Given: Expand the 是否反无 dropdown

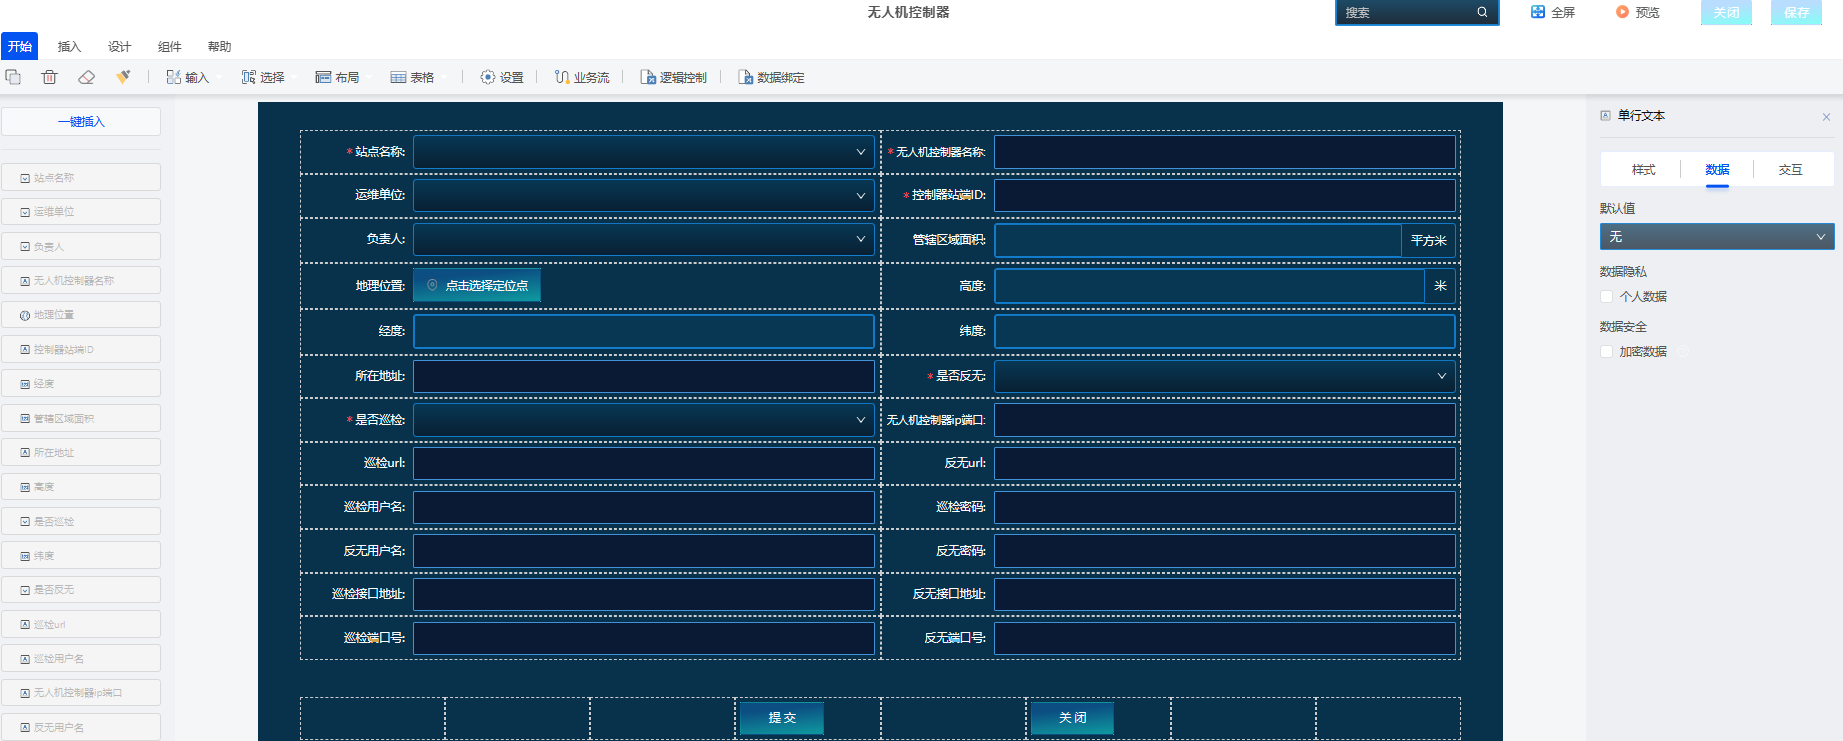Looking at the screenshot, I should pyautogui.click(x=1225, y=376).
